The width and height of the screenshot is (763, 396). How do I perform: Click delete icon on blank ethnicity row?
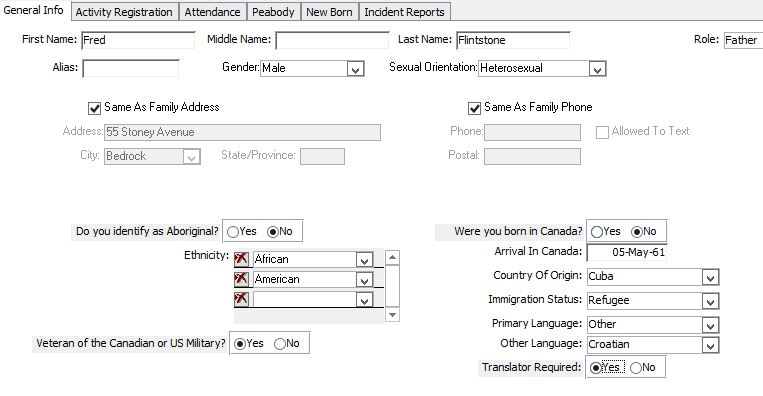241,299
